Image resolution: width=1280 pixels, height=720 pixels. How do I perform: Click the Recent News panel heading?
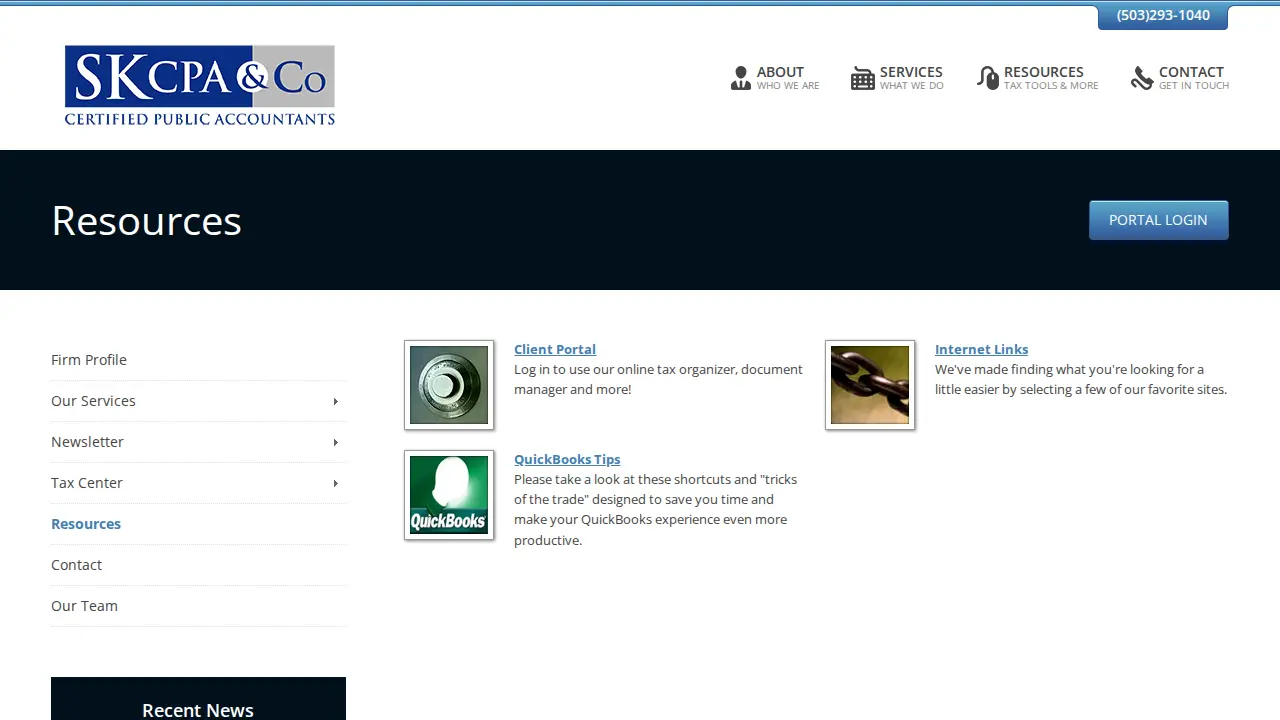(198, 710)
